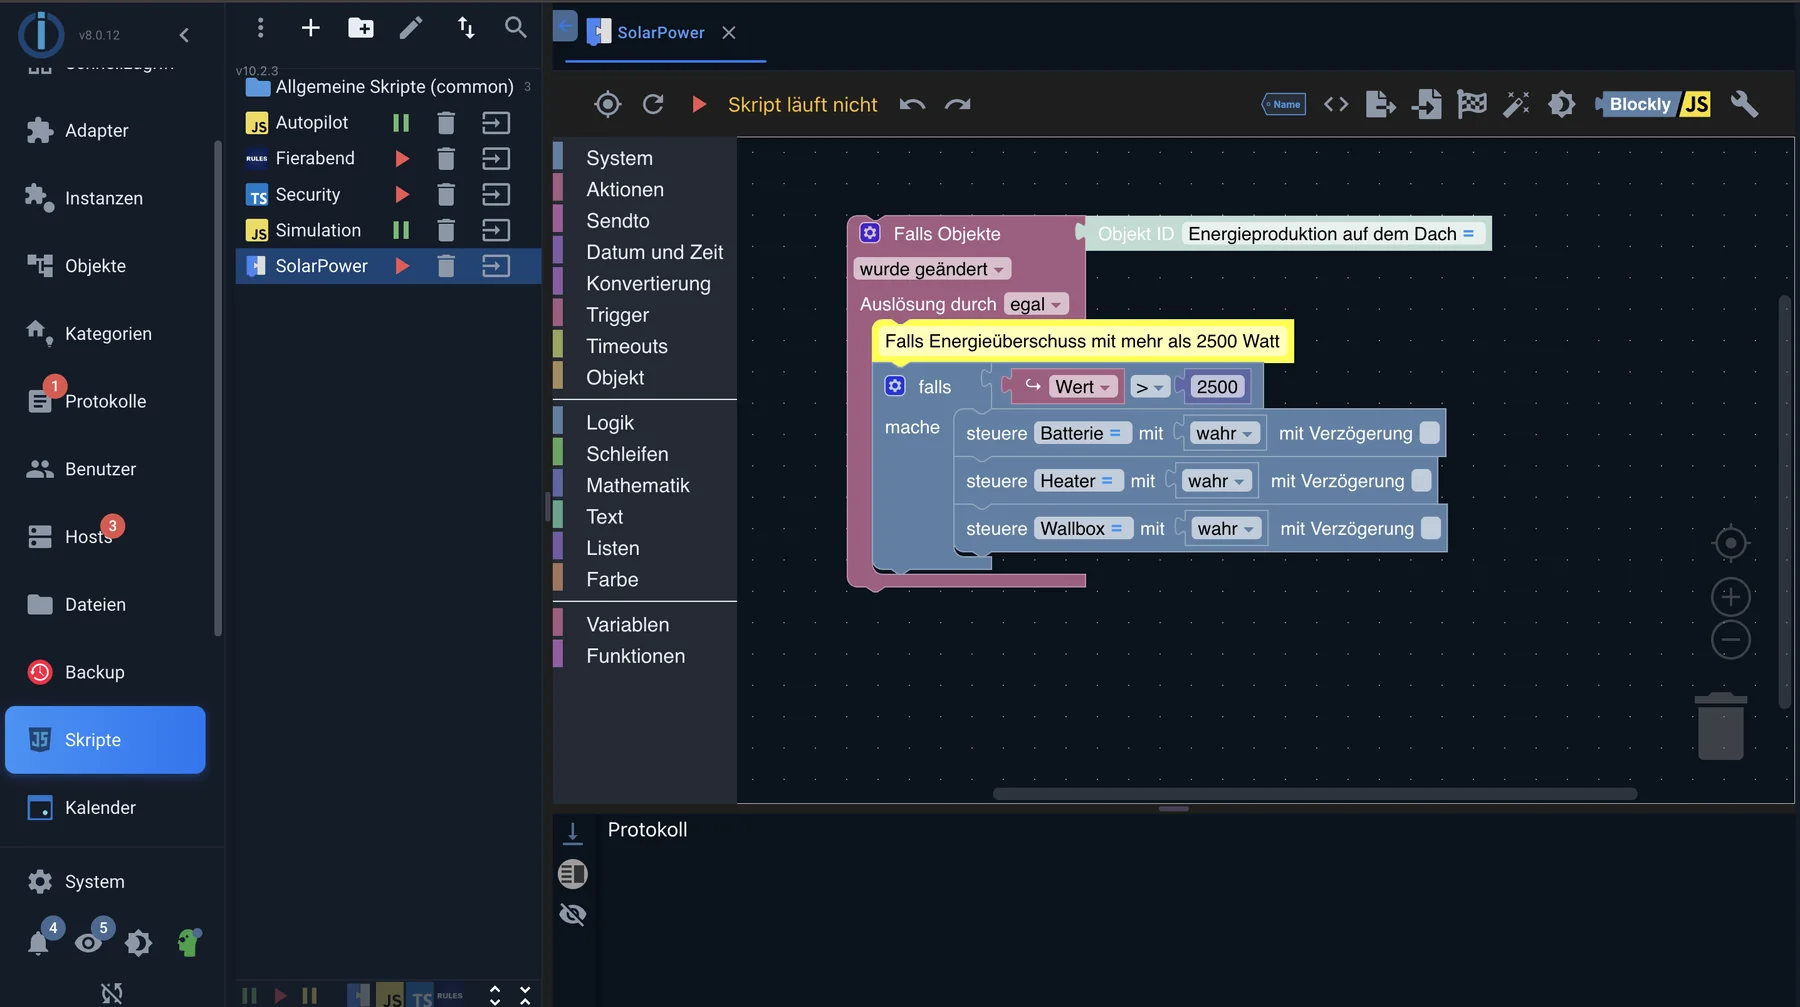The height and width of the screenshot is (1007, 1800).
Task: Go to Adapter page
Action: coord(105,131)
